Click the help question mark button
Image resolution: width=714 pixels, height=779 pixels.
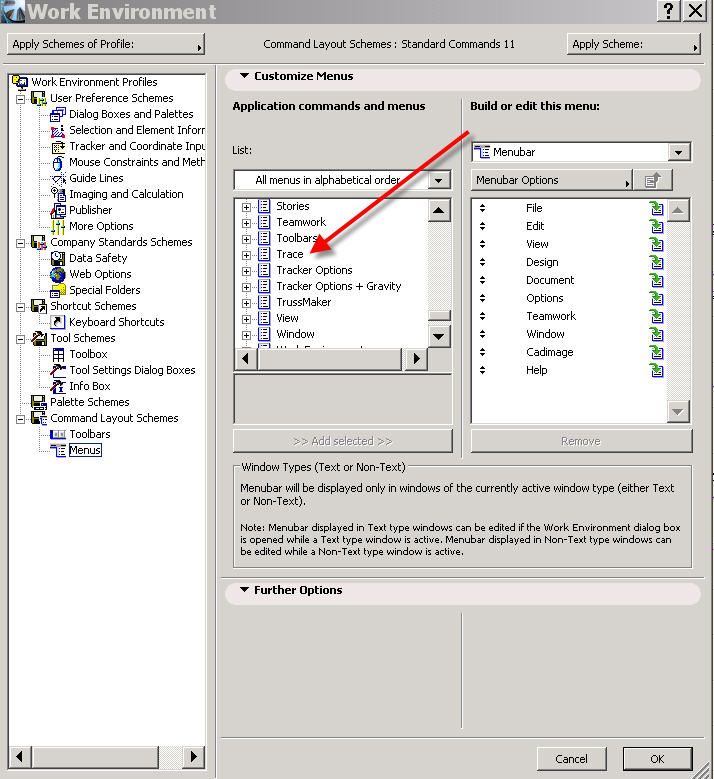coord(669,10)
